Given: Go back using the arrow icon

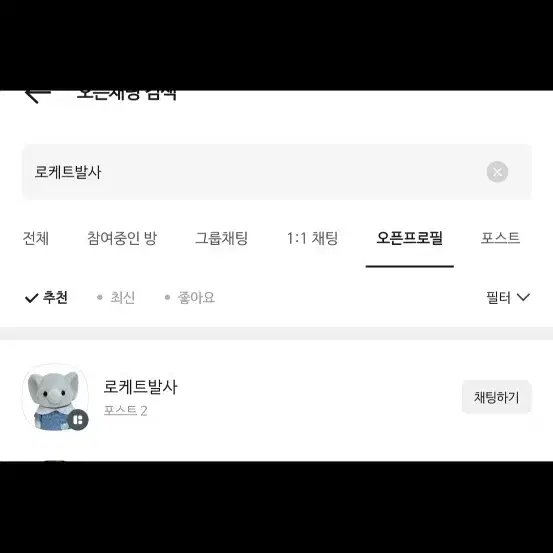Looking at the screenshot, I should click(38, 97).
